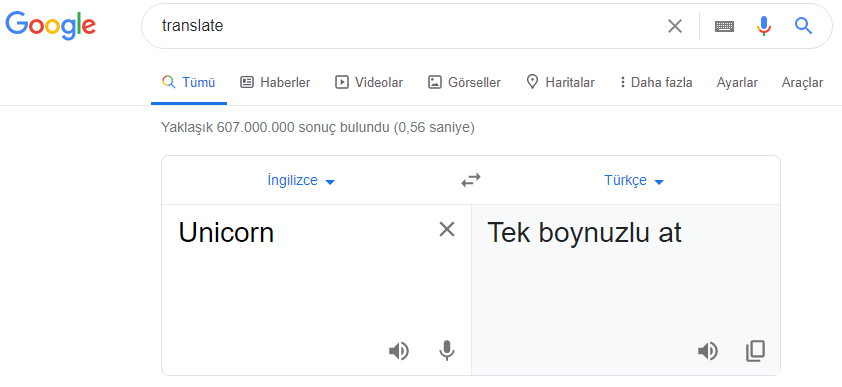This screenshot has height=387, width=842.
Task: Open the Türkçe target language dropdown
Action: tap(634, 181)
